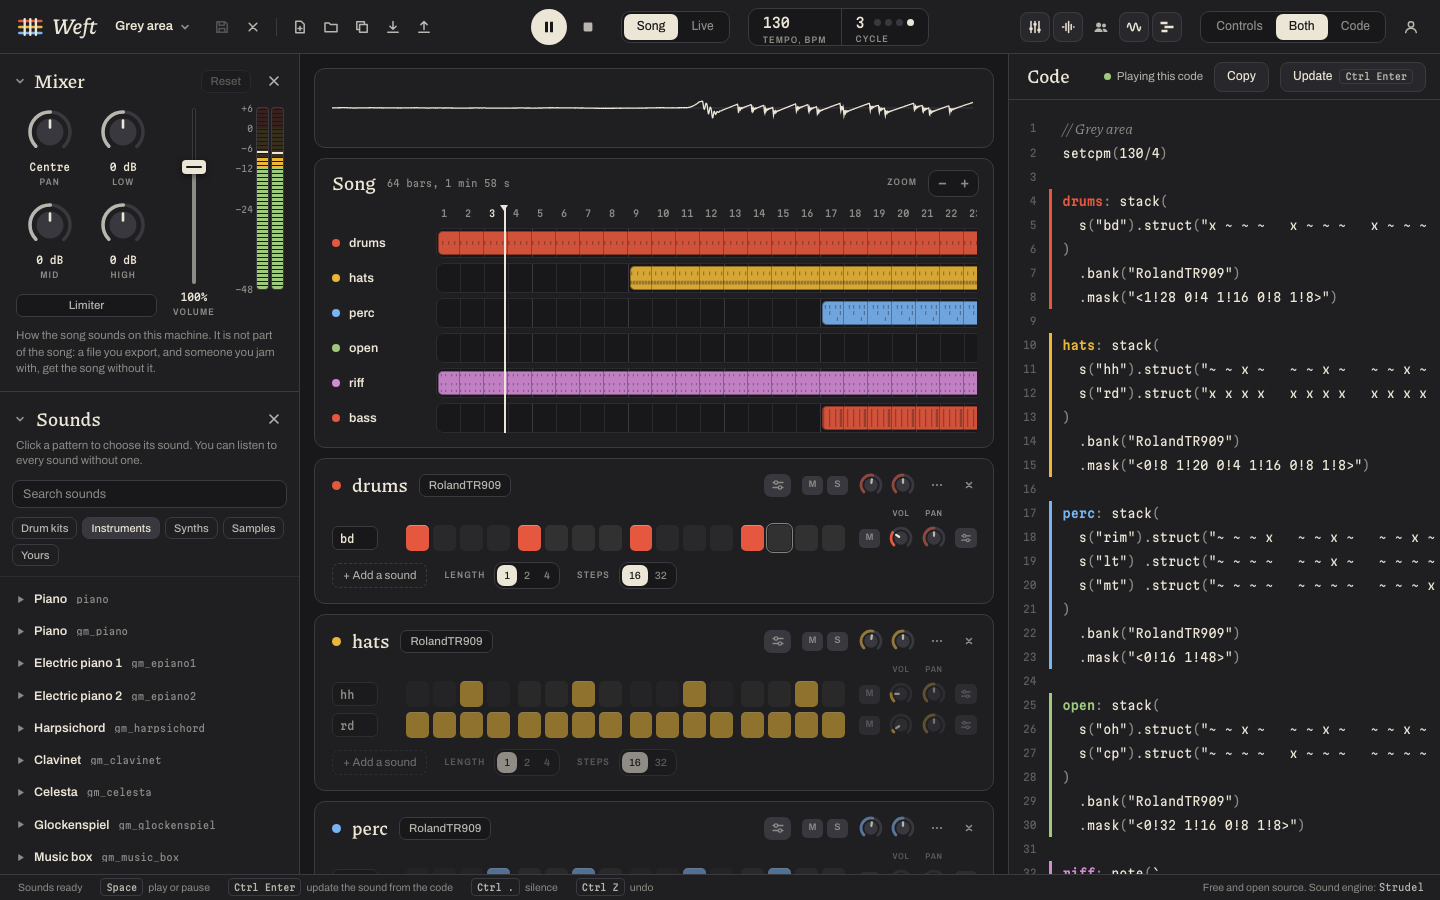Solo the perc track

[838, 828]
